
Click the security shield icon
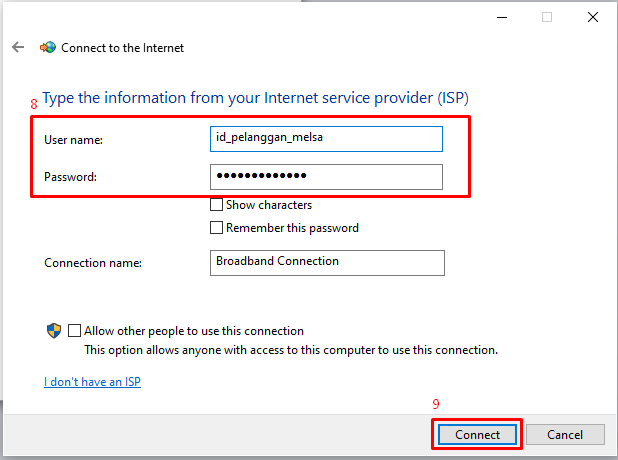tap(54, 331)
